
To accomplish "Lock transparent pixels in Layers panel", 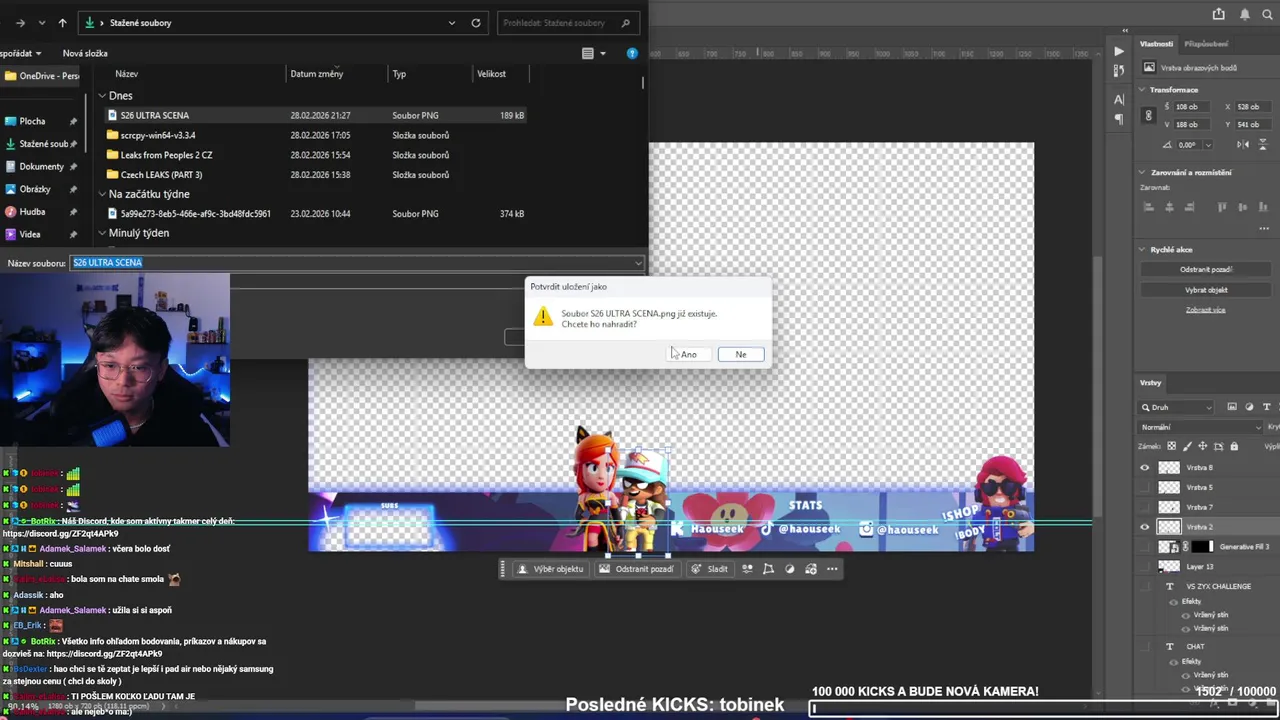I will coord(1173,446).
